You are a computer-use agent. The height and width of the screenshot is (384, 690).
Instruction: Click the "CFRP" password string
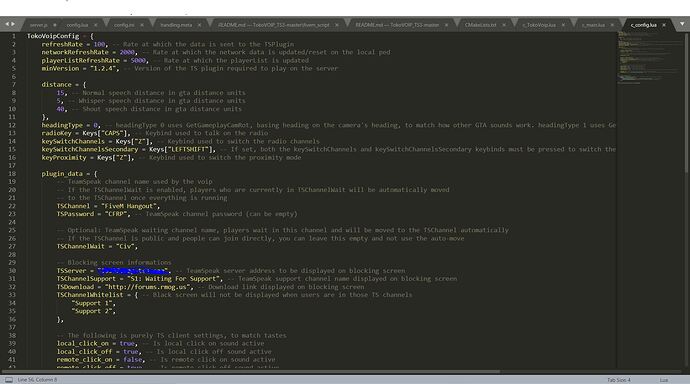tap(117, 214)
